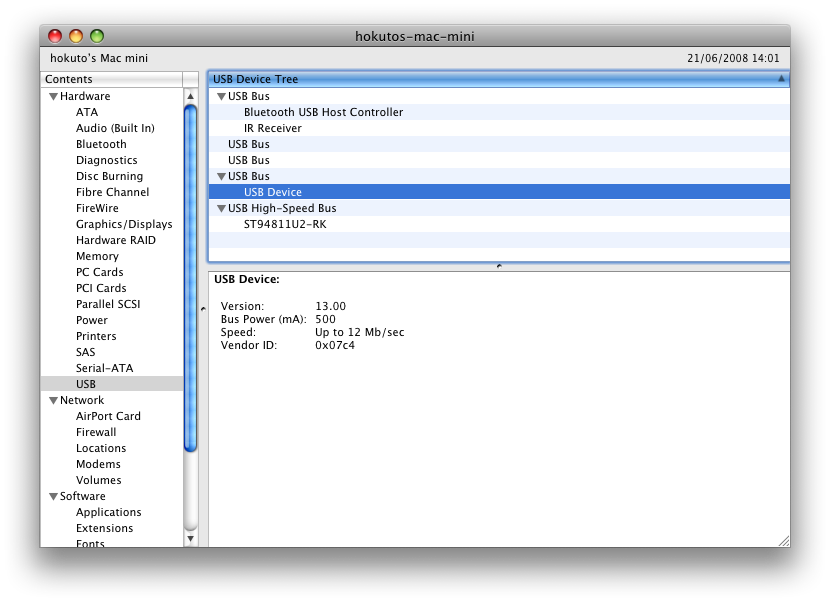The width and height of the screenshot is (830, 602).
Task: Select Bluetooth in the Hardware list
Action: pos(101,144)
